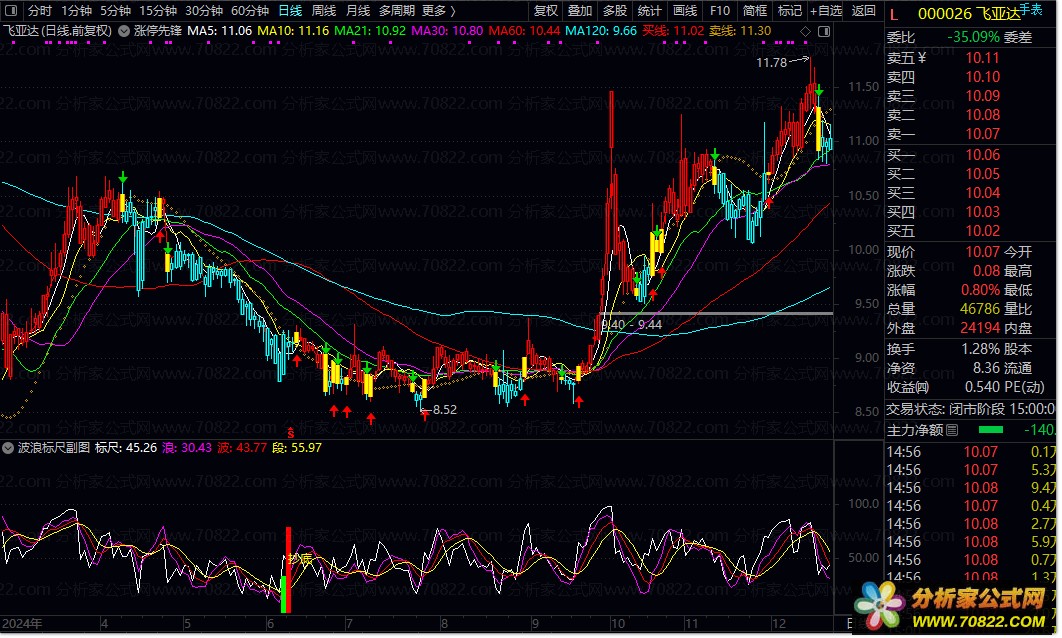Open the 统计 statistics tool
This screenshot has width=1062, height=638.
click(x=650, y=10)
